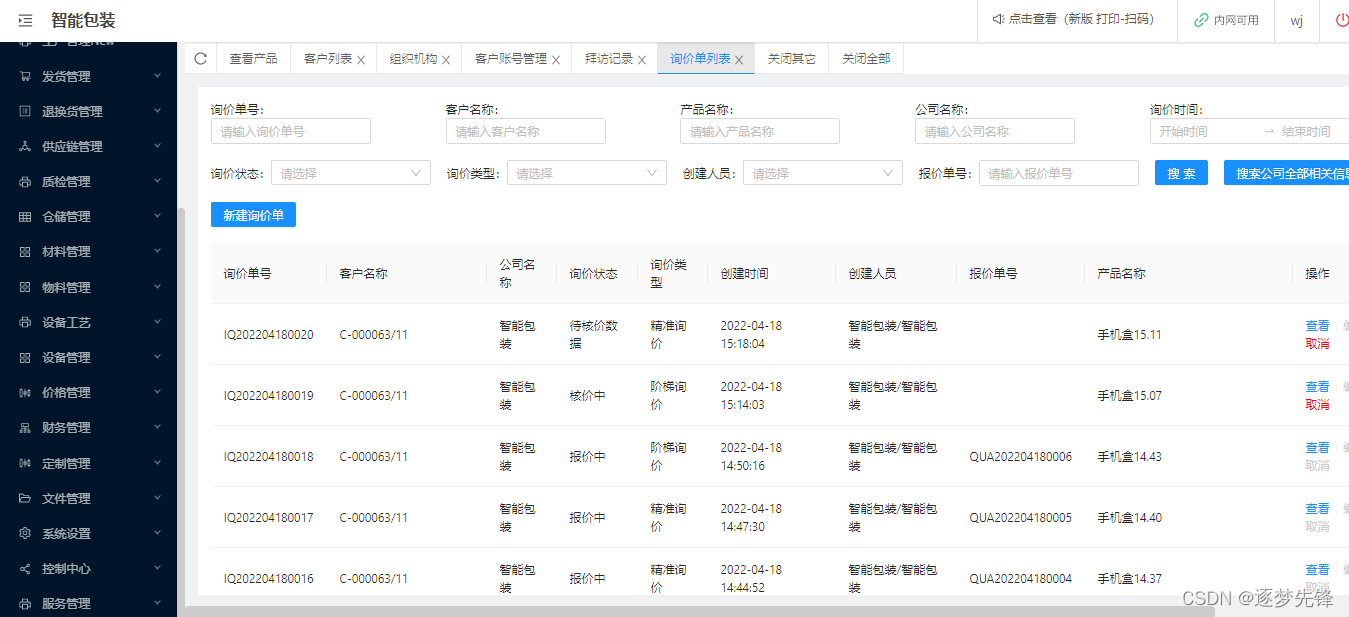Click quote number QUA202204180006

[x=1020, y=457]
